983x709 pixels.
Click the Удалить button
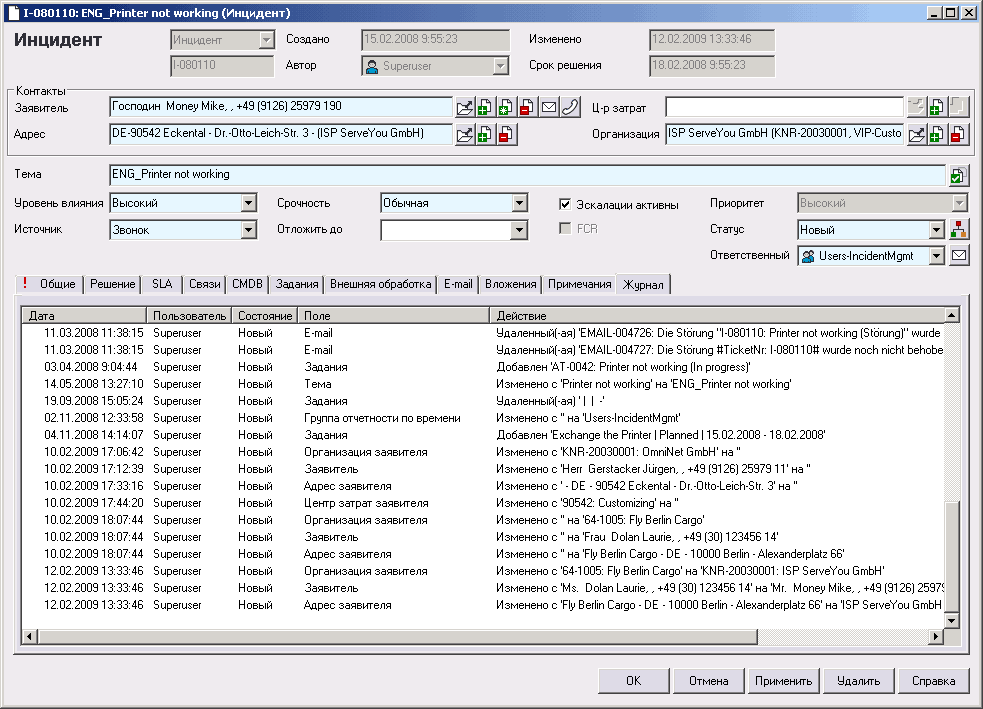tap(858, 681)
